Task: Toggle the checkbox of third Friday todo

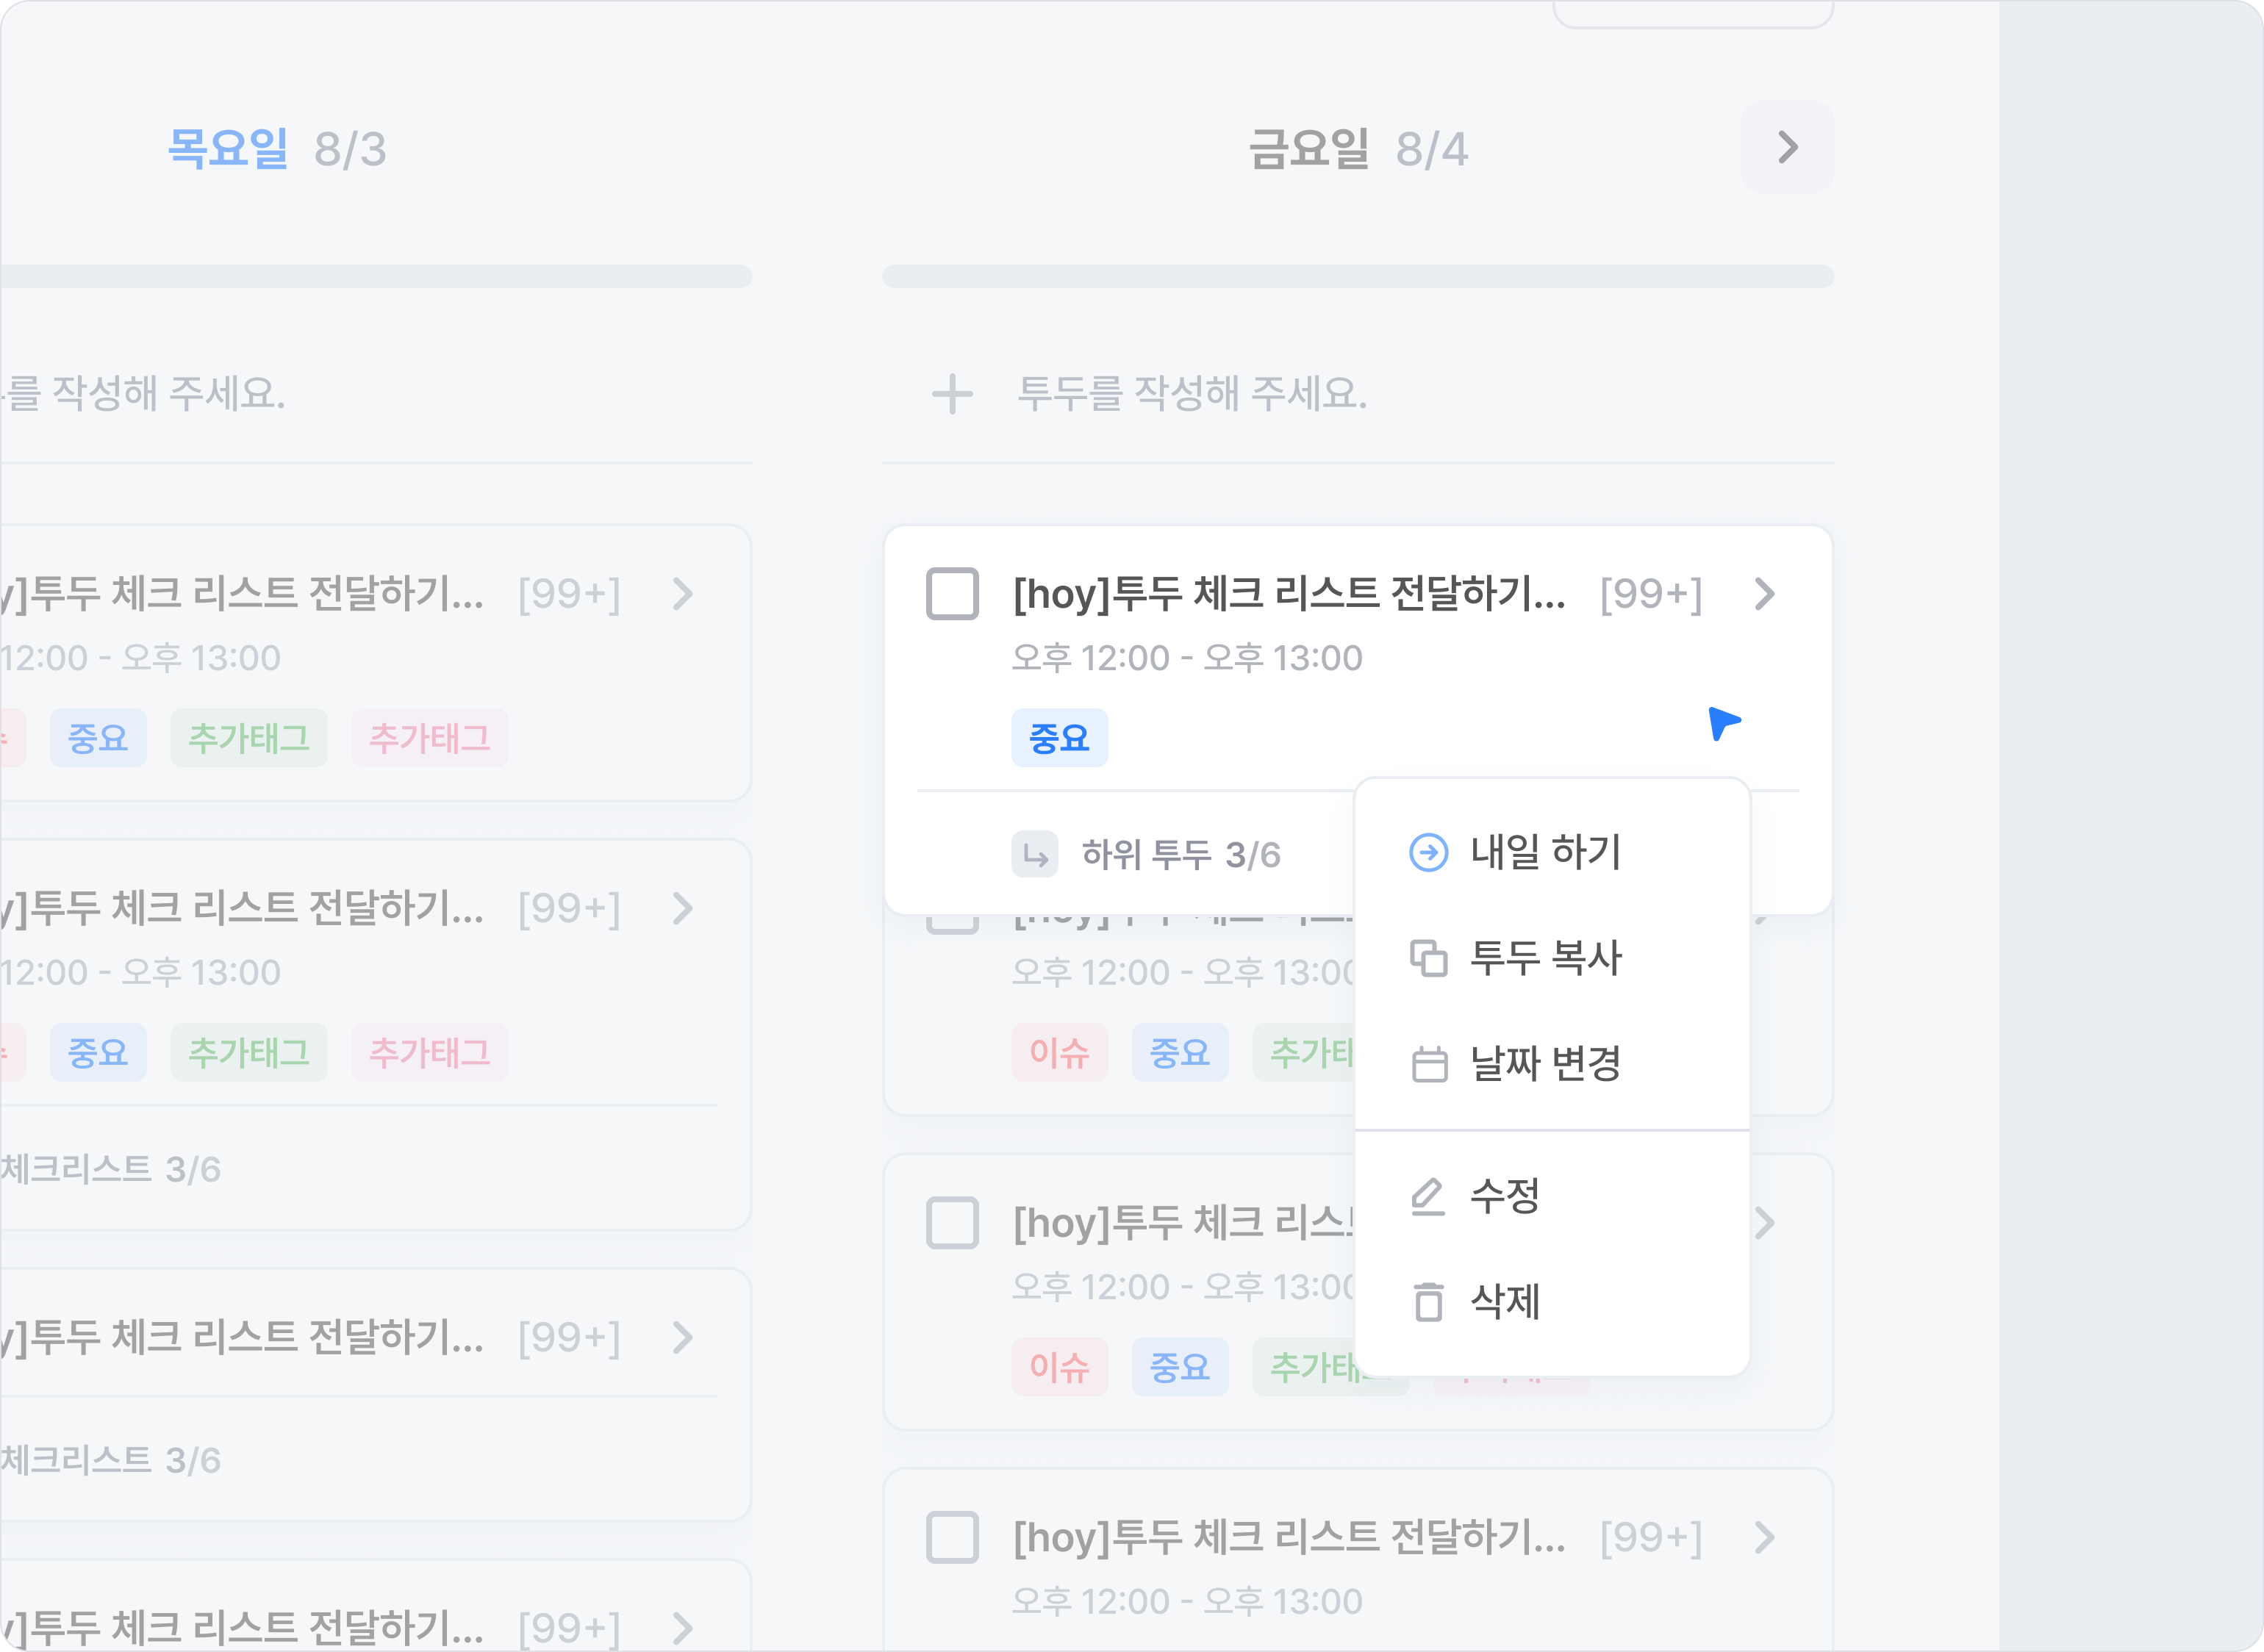Action: 952,1223
